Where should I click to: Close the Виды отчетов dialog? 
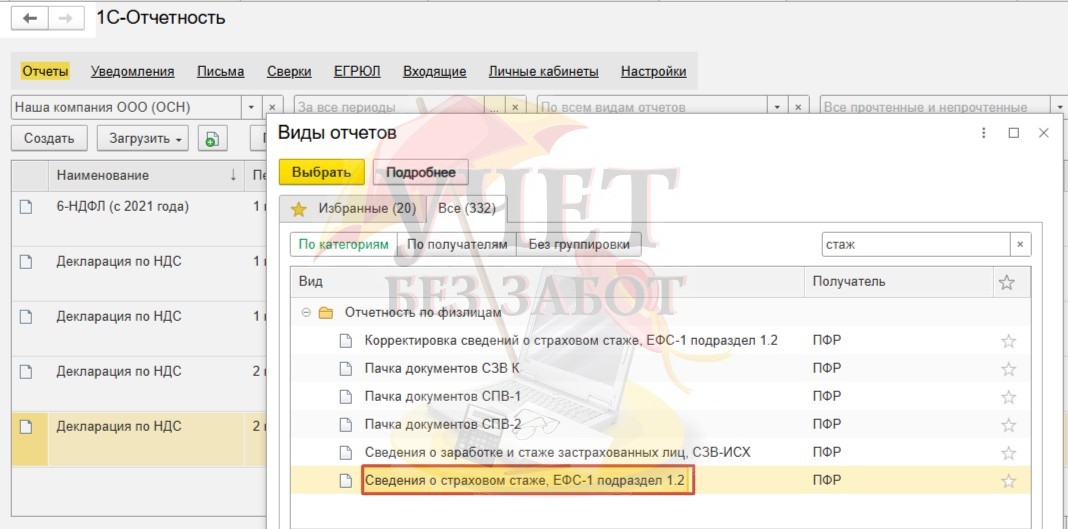1043,133
